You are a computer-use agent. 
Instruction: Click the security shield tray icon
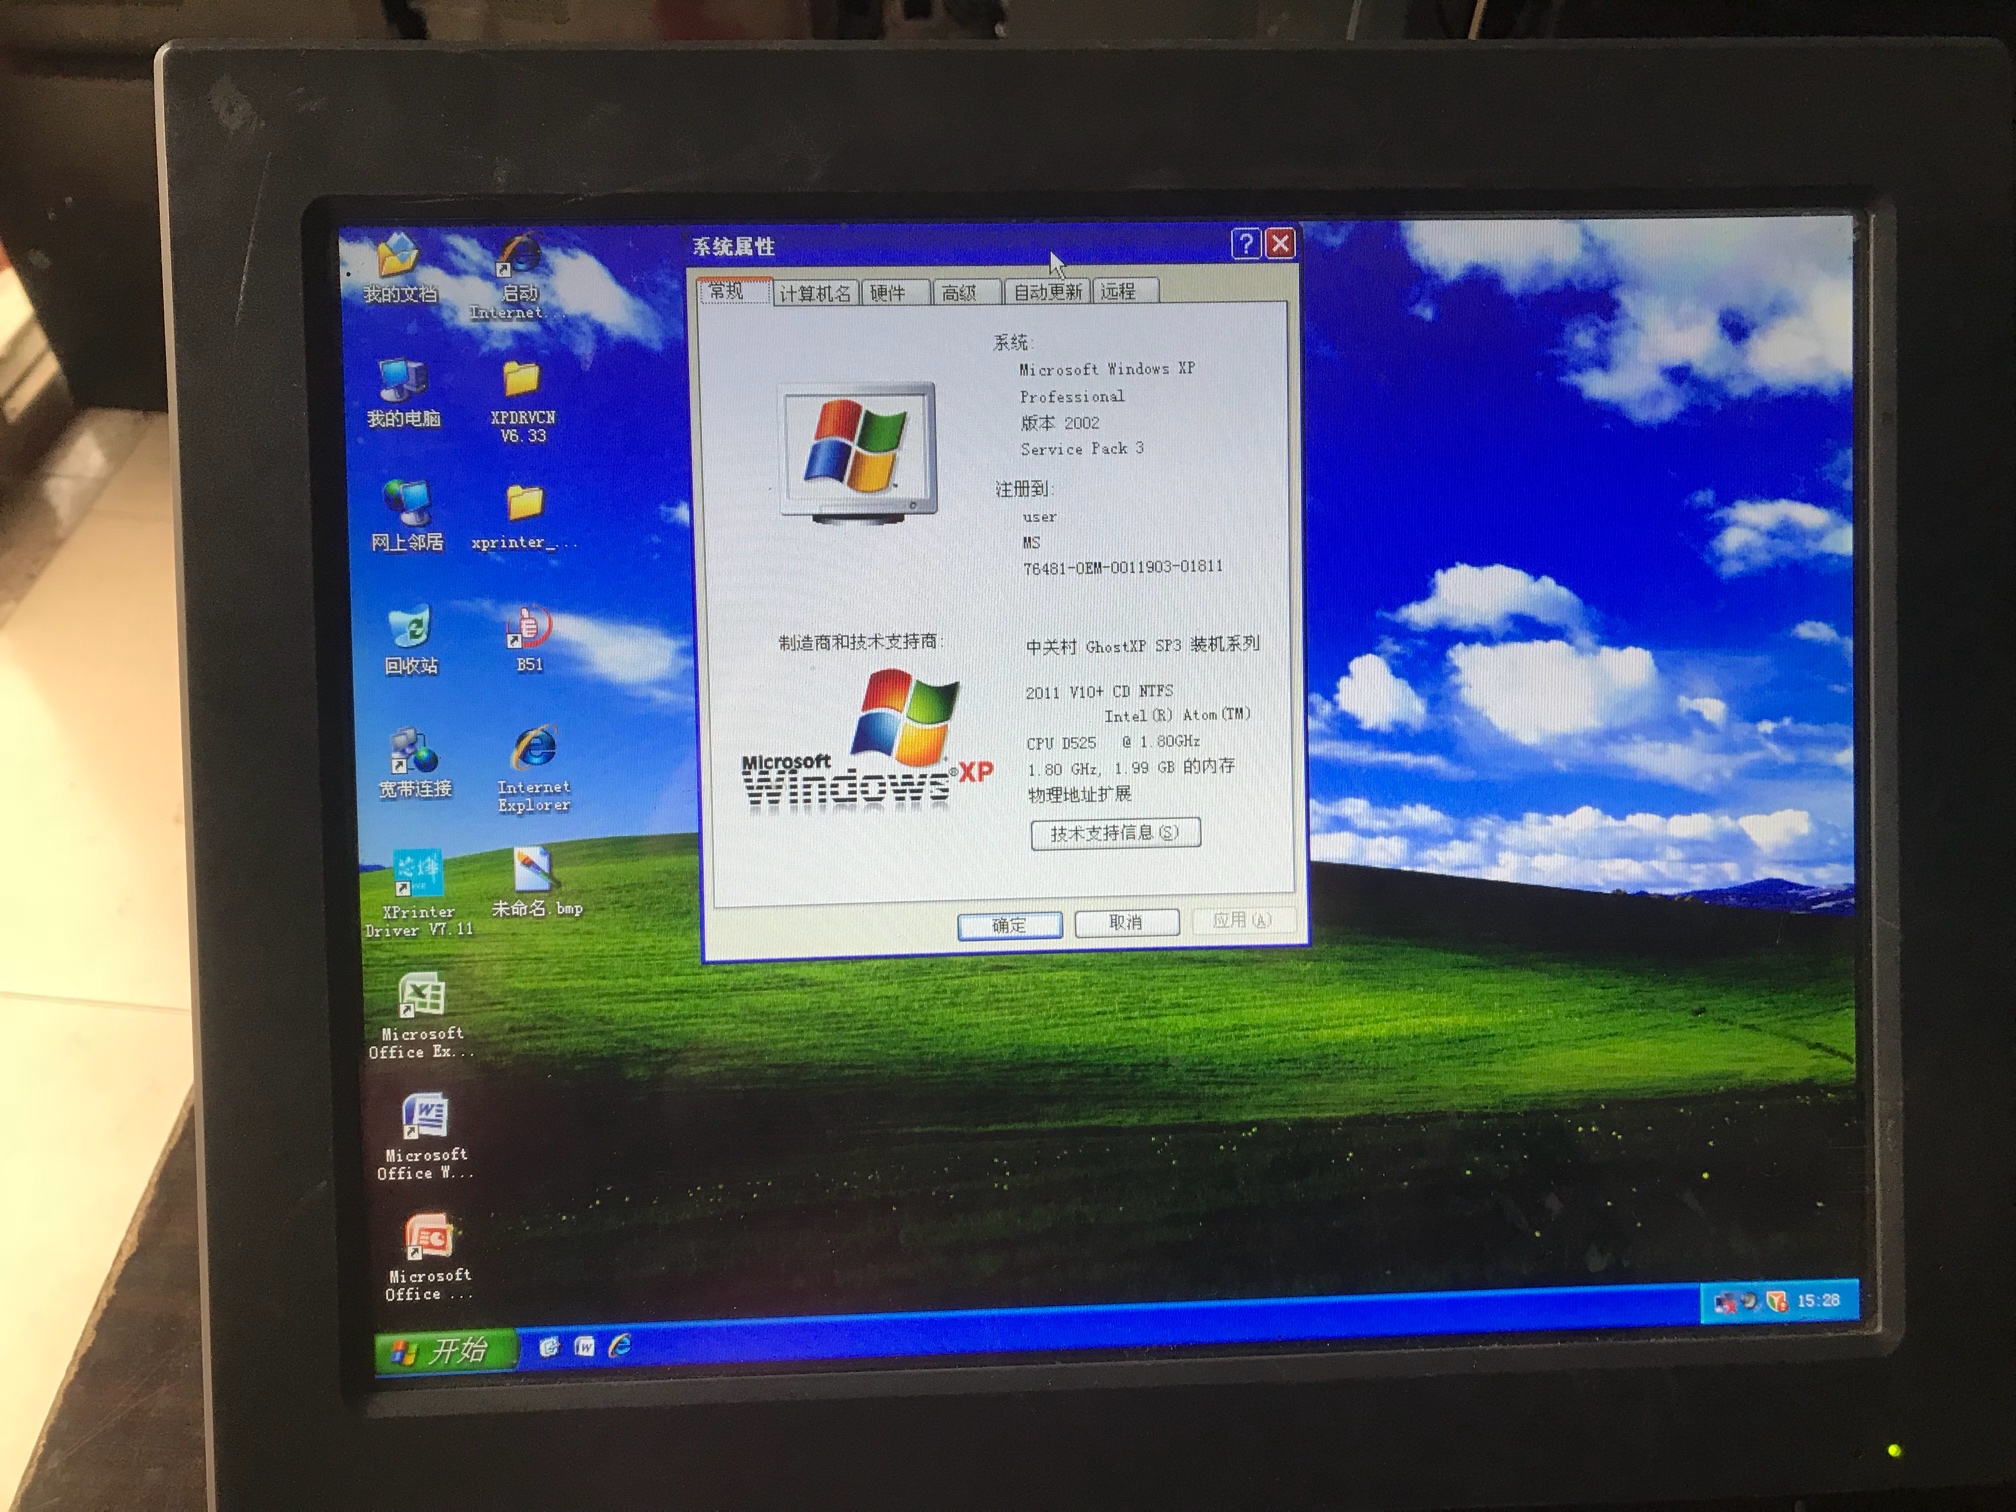tap(1777, 1301)
